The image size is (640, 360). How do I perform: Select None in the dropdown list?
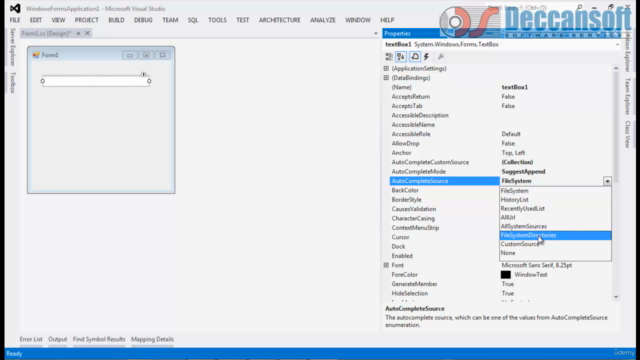pyautogui.click(x=556, y=253)
